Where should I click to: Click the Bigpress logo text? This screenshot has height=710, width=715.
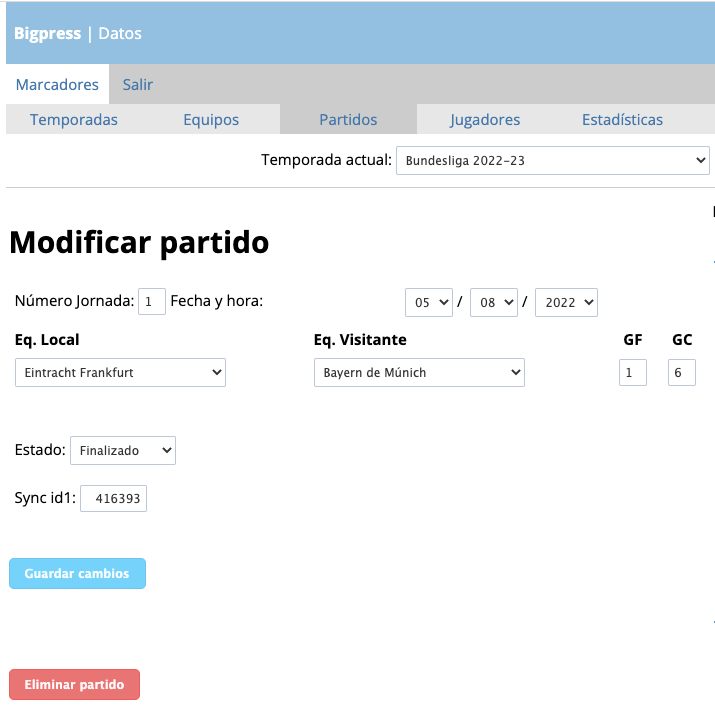coord(47,33)
